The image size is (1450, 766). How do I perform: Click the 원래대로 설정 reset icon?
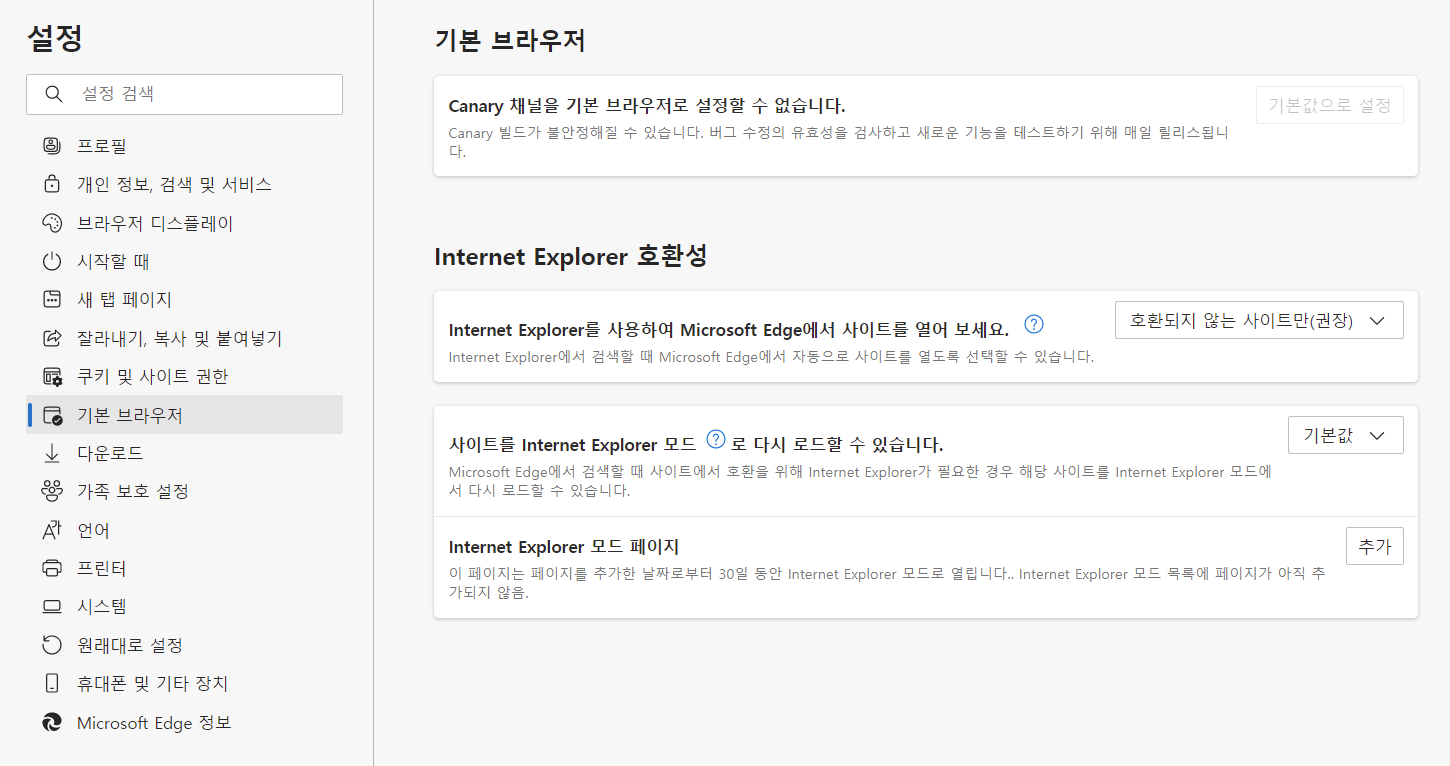tap(52, 645)
